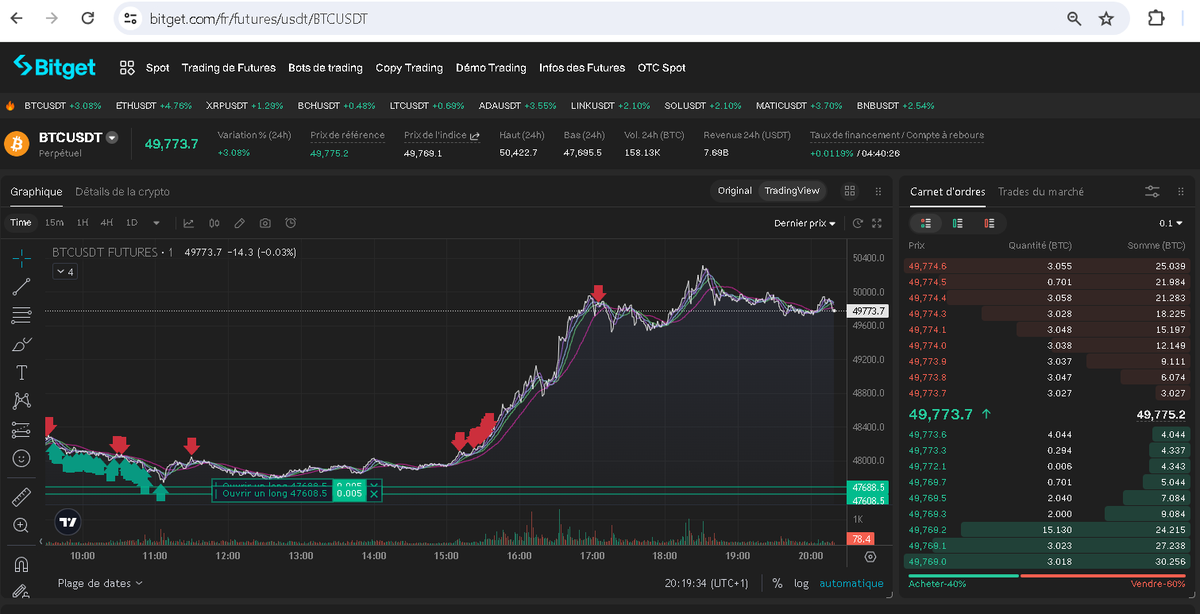Open the price alert clock icon
Image resolution: width=1200 pixels, height=614 pixels.
(x=290, y=223)
